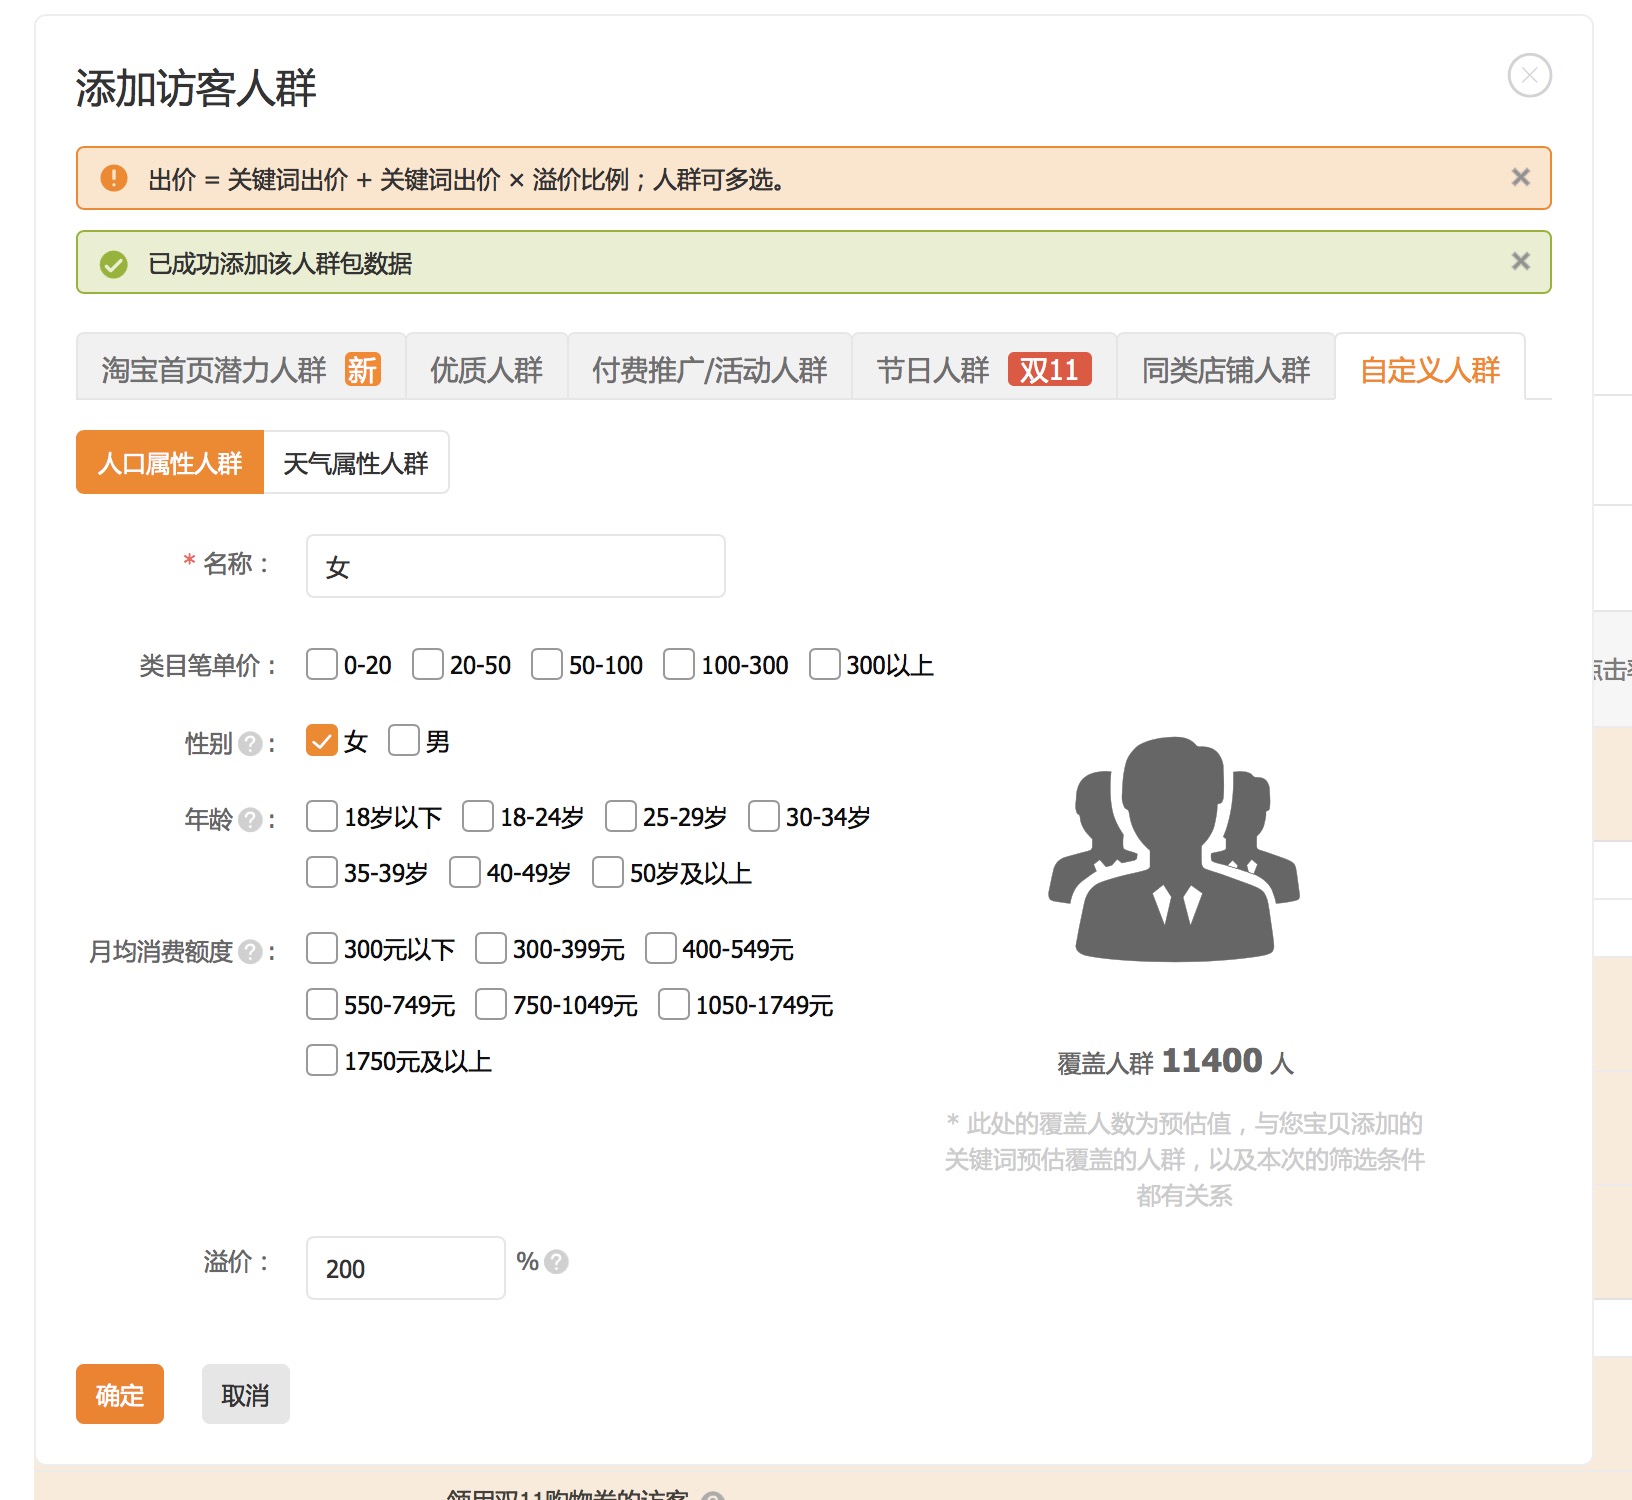Screen dimensions: 1632x1500
Task: Check the 300以上 category price checkbox
Action: [x=824, y=664]
